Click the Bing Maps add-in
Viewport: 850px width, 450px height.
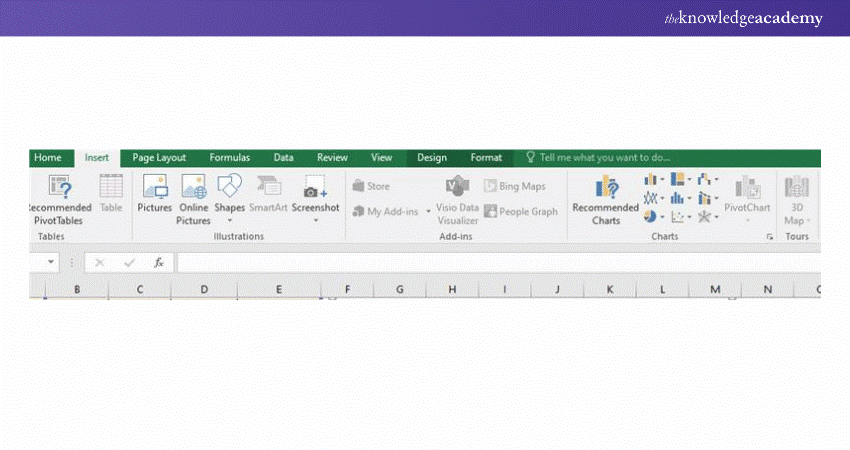pos(514,186)
